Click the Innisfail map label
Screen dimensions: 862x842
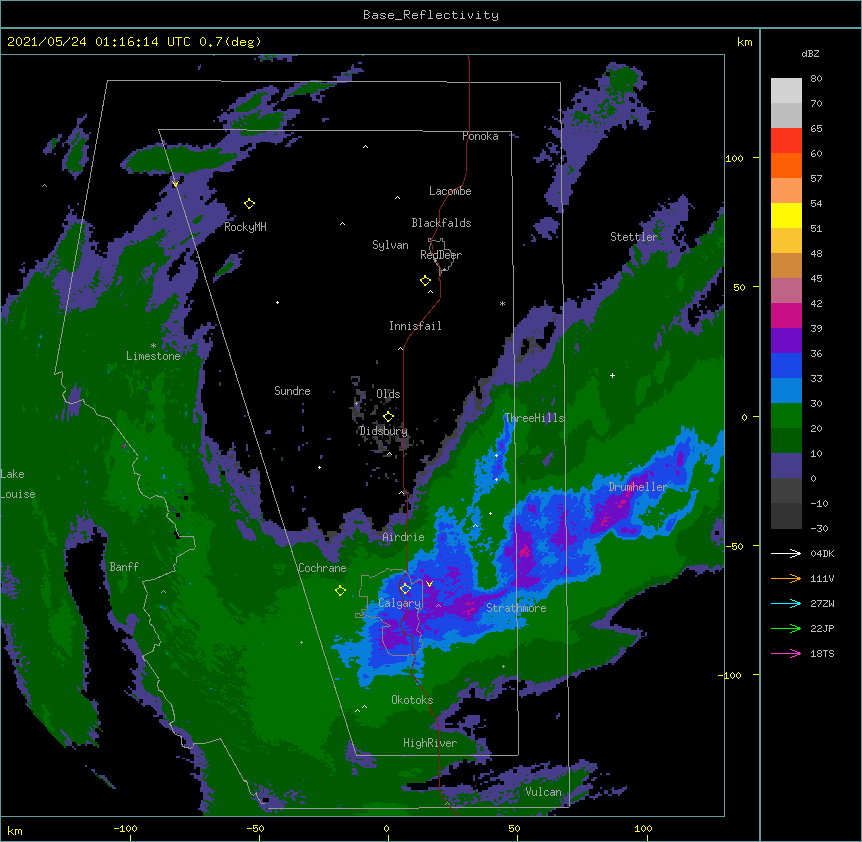[415, 326]
